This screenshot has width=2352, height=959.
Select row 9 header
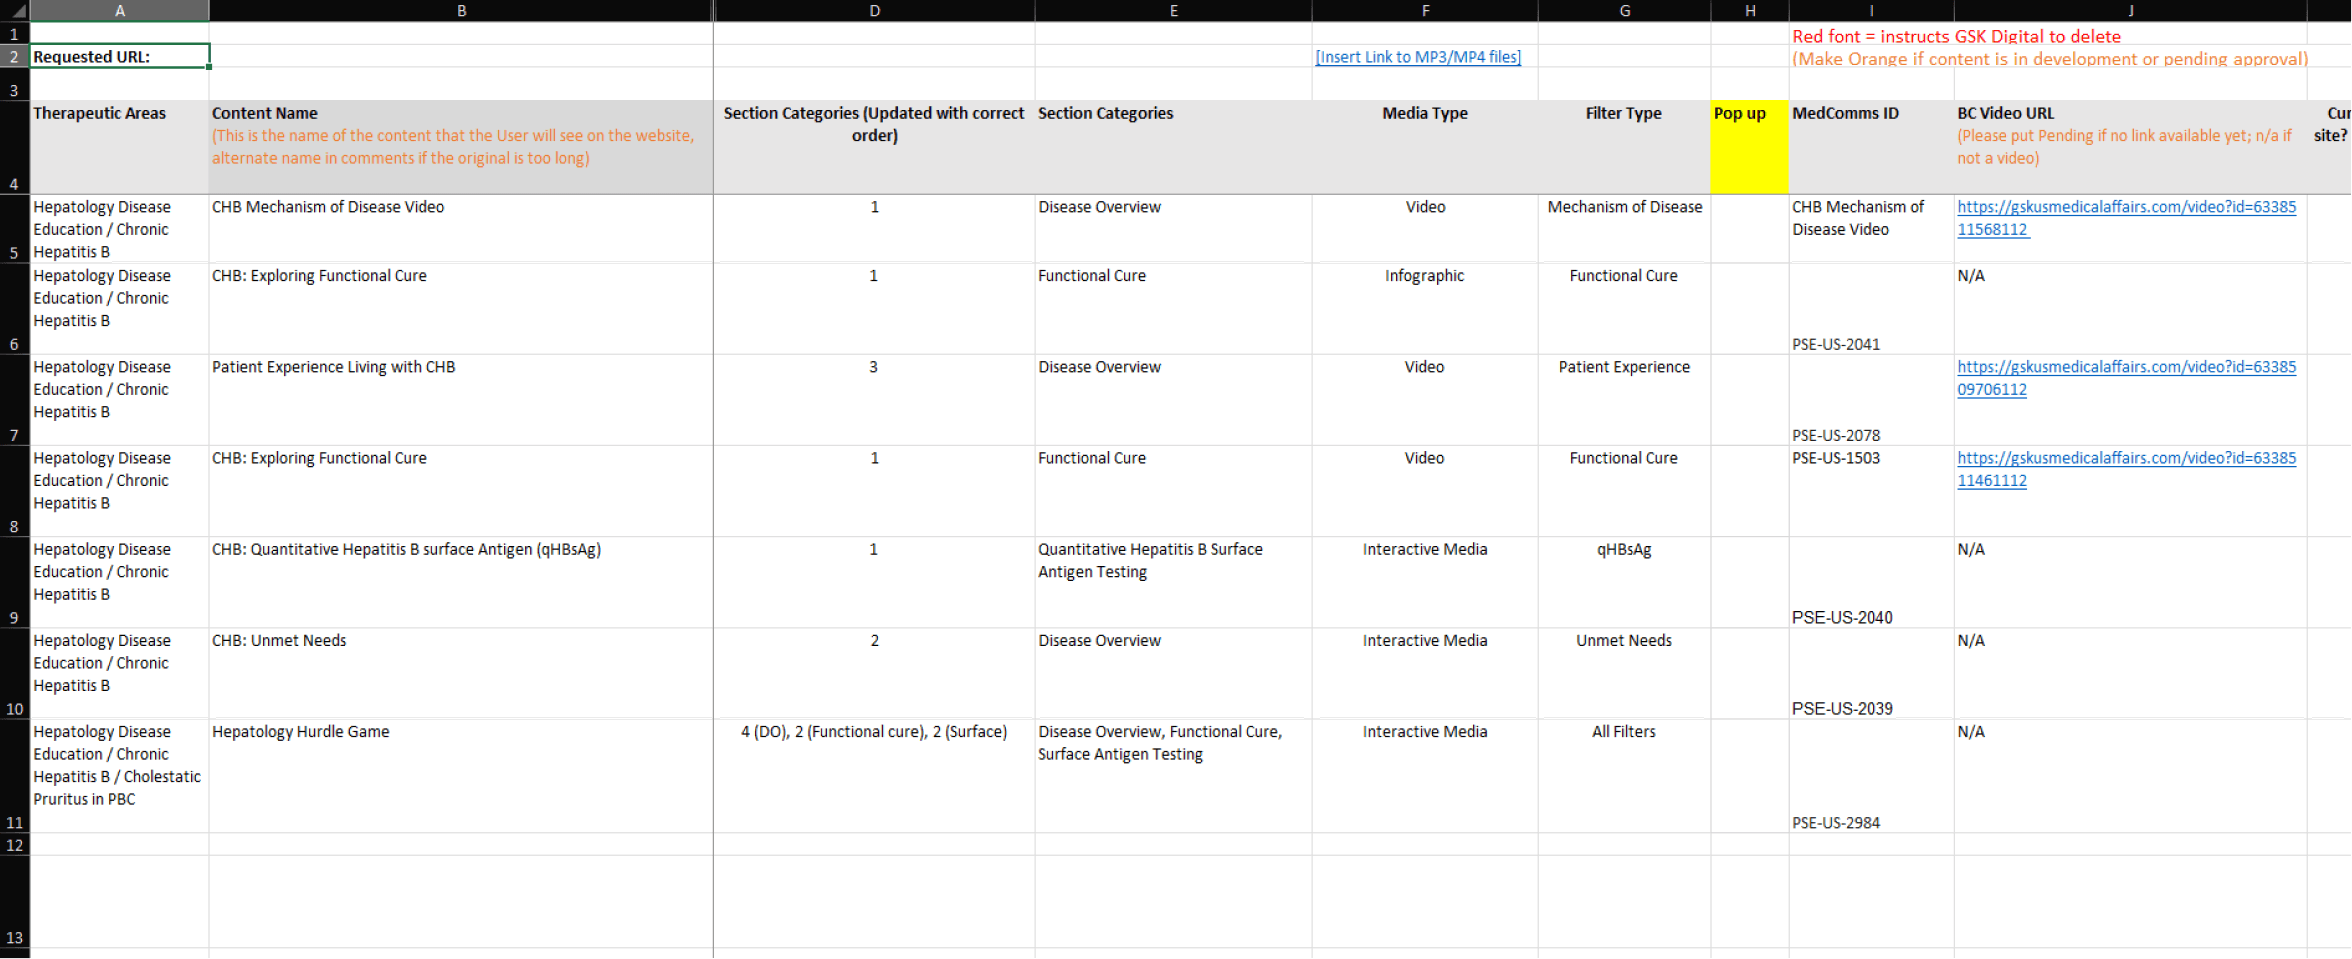click(x=15, y=583)
